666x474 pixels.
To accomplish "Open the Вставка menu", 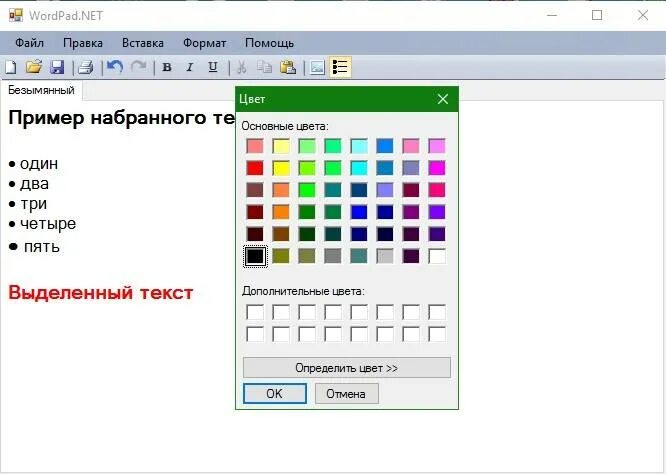I will (x=143, y=43).
